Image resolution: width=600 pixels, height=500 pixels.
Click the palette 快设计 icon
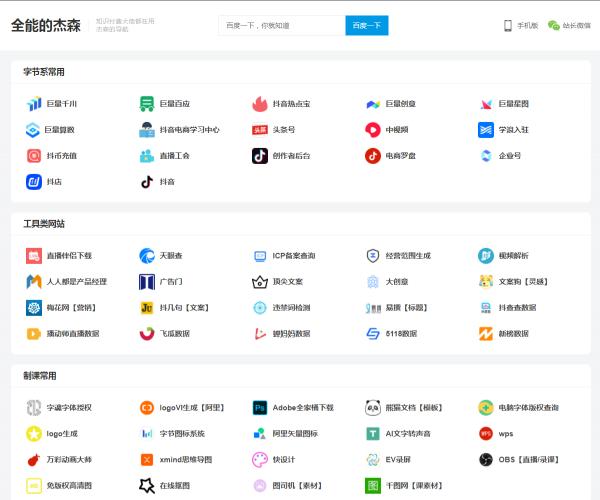pyautogui.click(x=260, y=459)
